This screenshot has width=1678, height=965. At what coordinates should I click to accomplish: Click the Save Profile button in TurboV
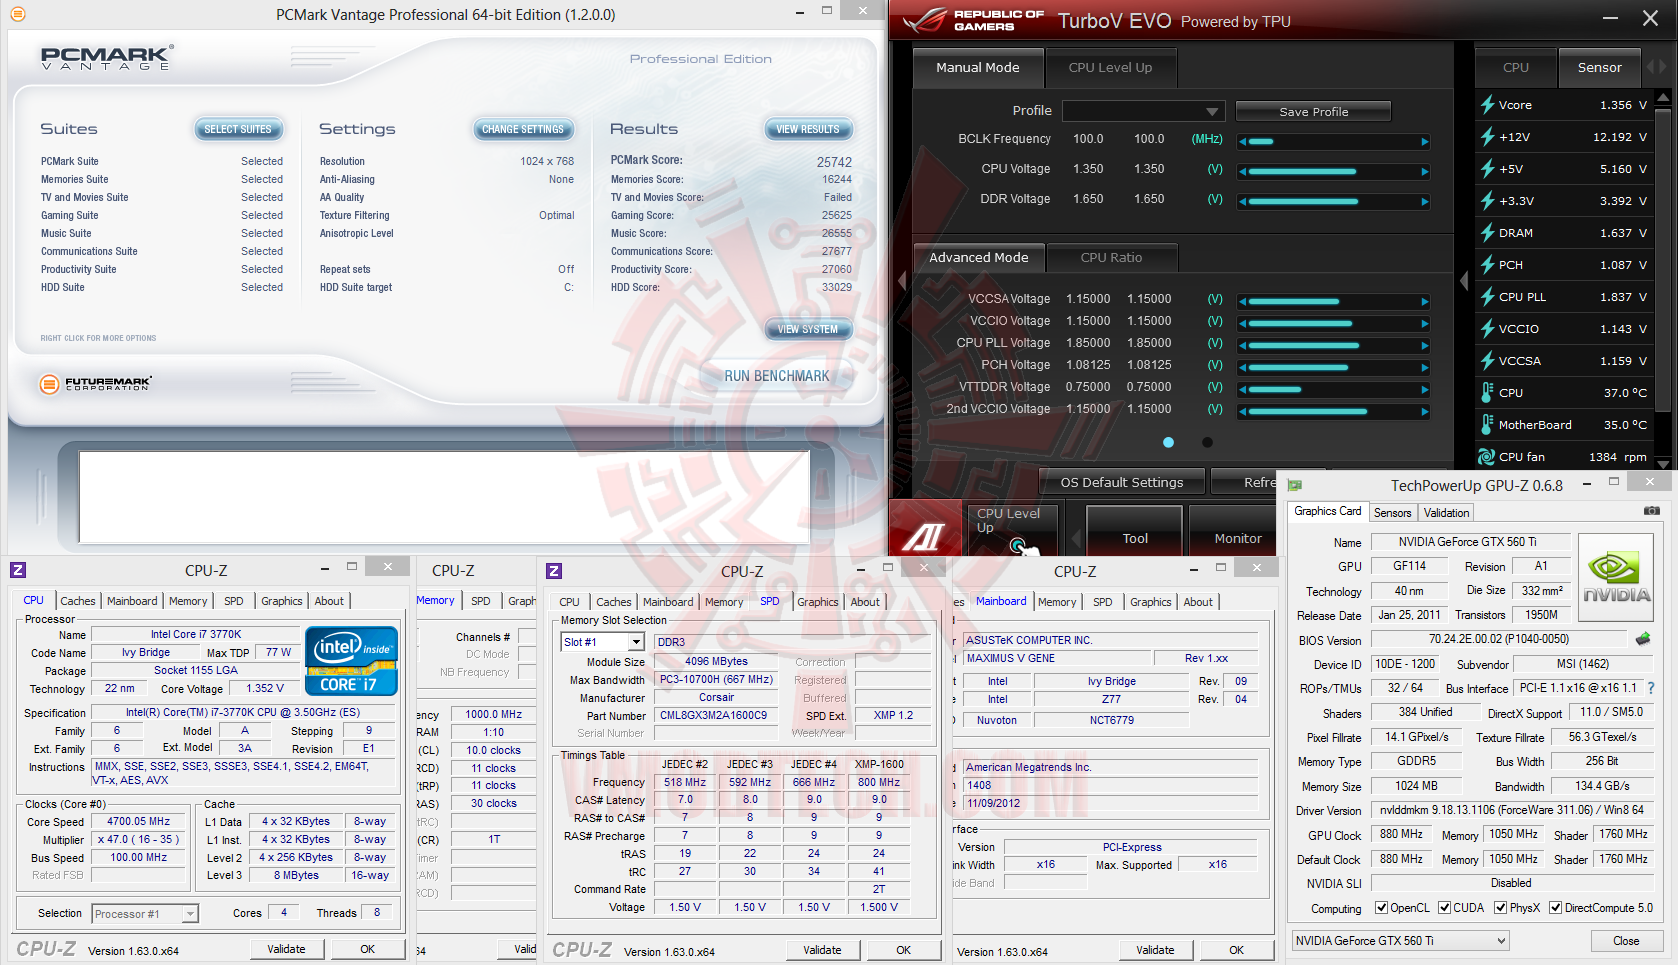click(1313, 111)
